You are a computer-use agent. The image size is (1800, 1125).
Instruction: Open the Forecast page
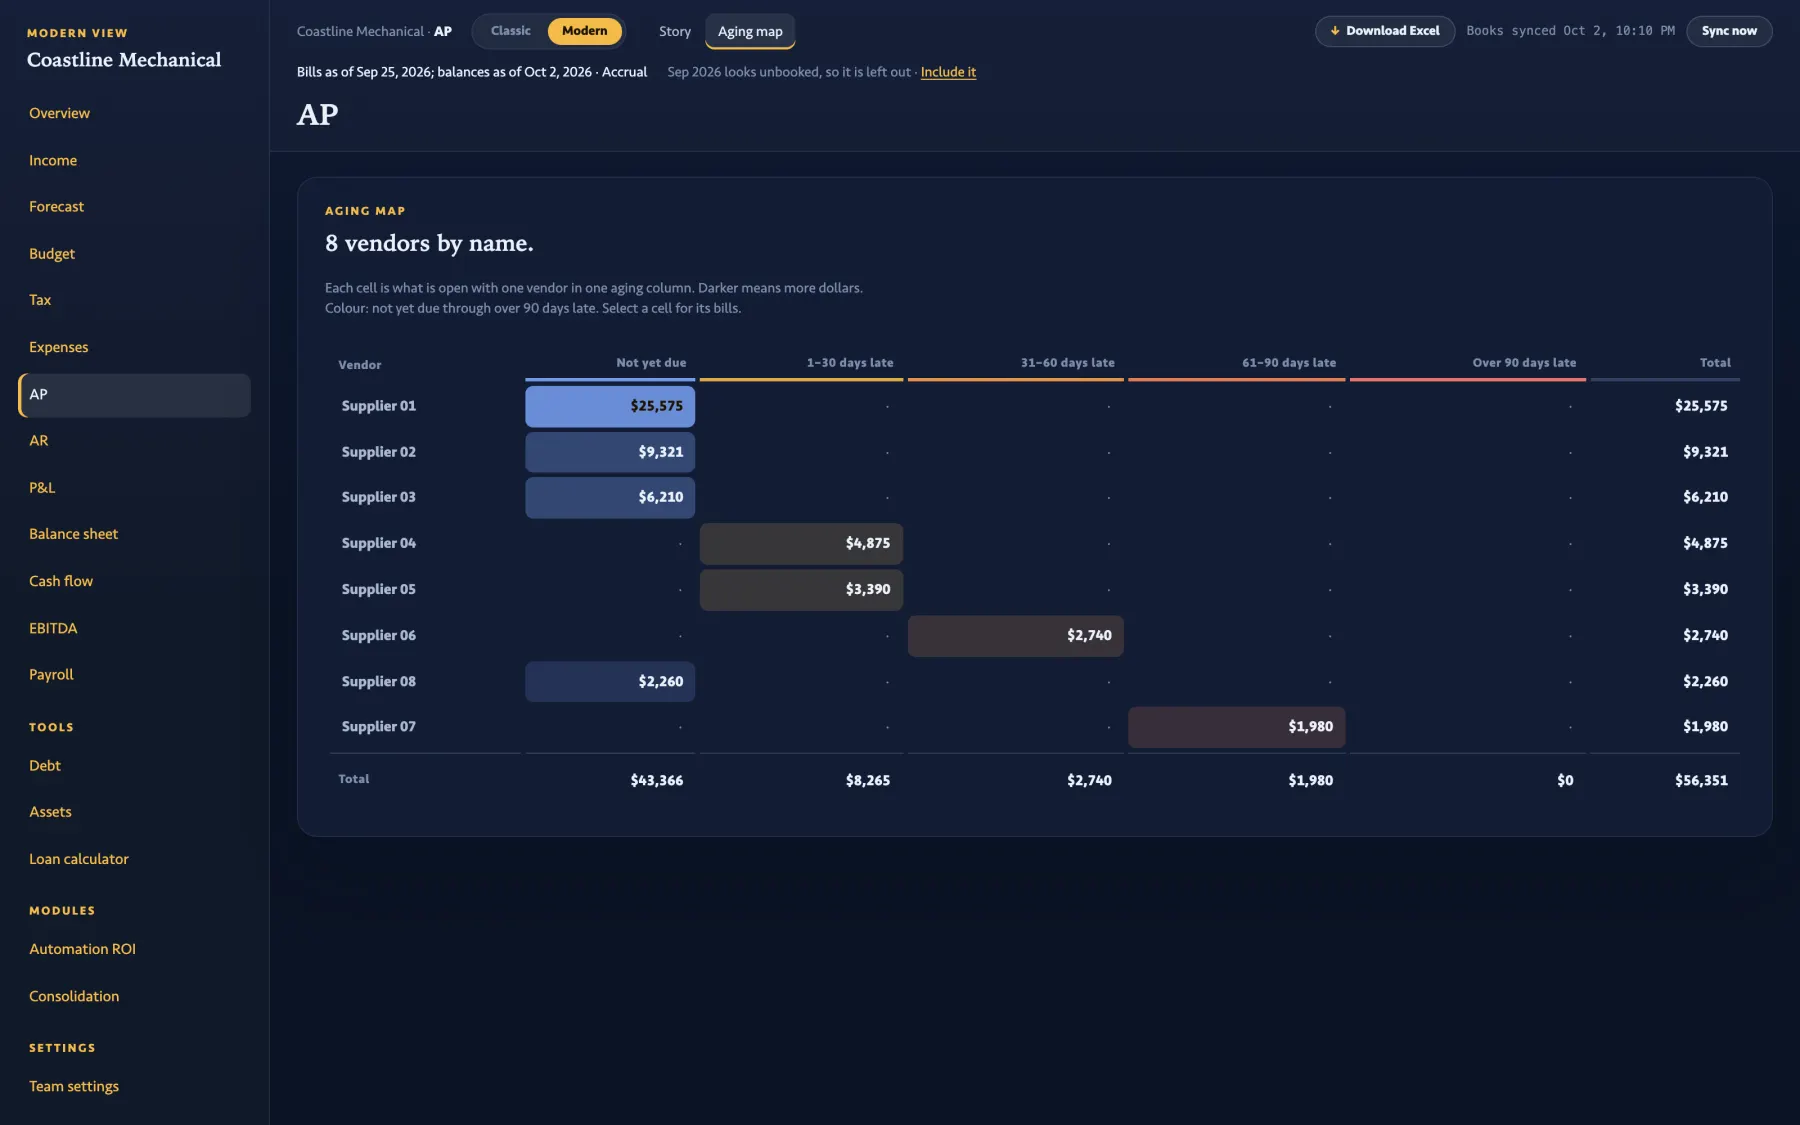tap(134, 207)
